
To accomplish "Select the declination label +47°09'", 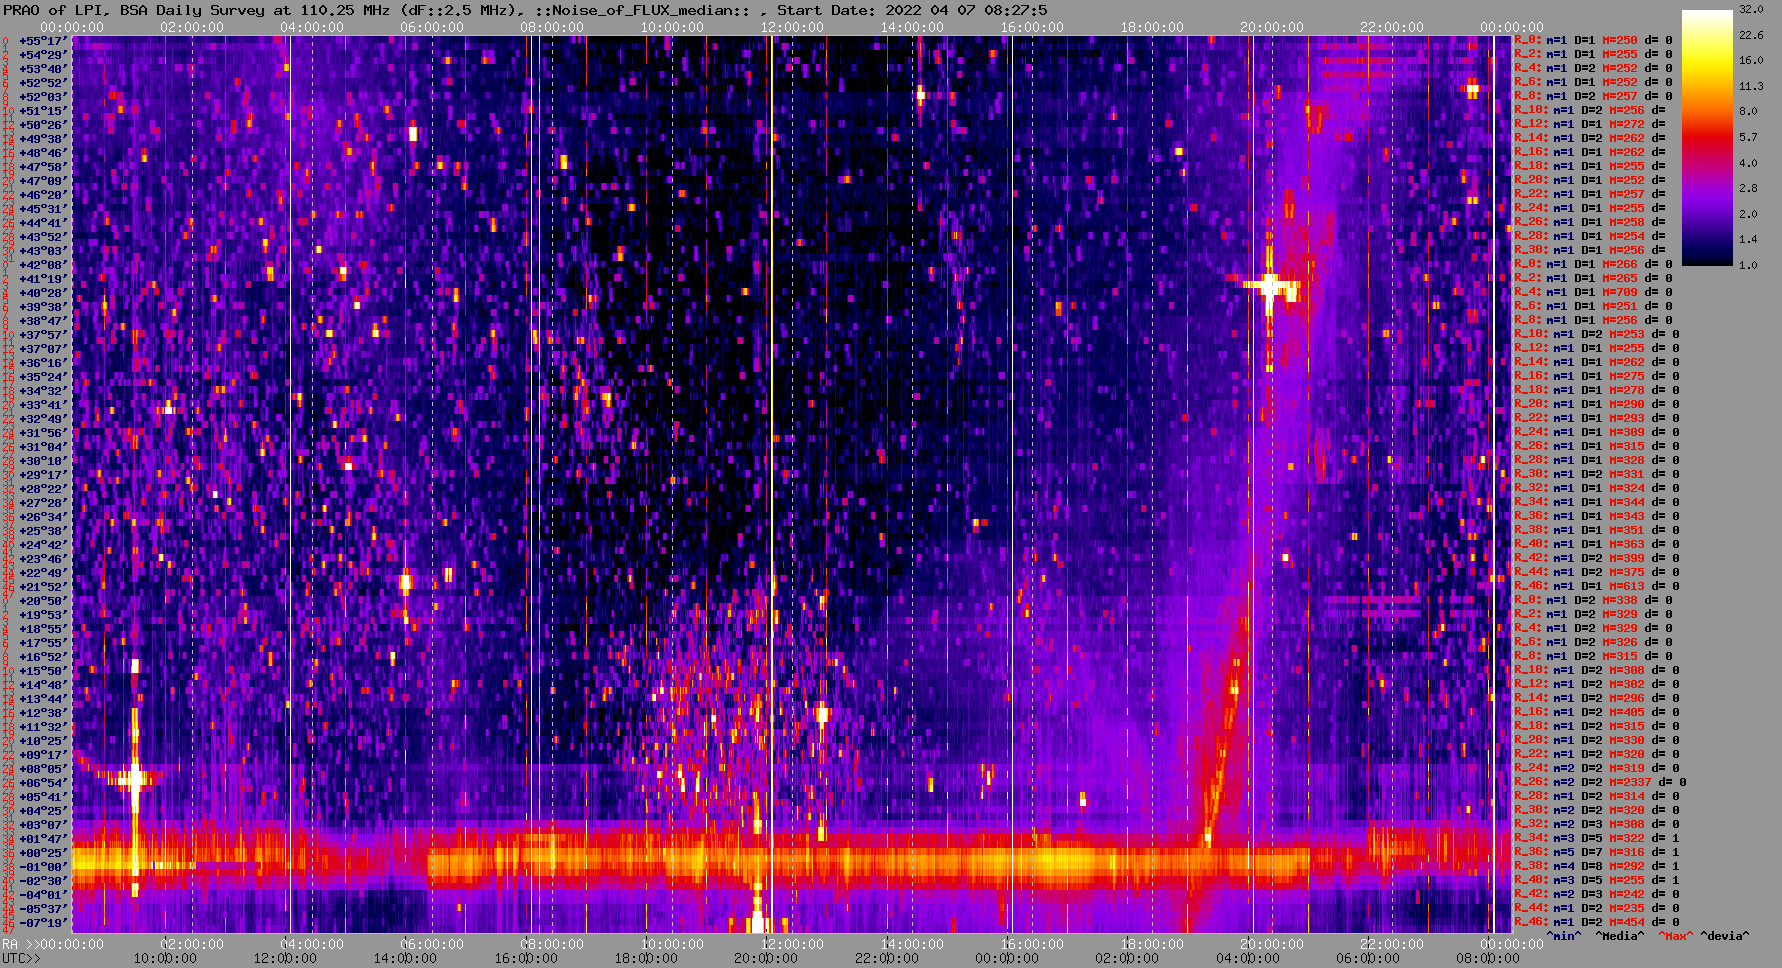I will tap(42, 180).
